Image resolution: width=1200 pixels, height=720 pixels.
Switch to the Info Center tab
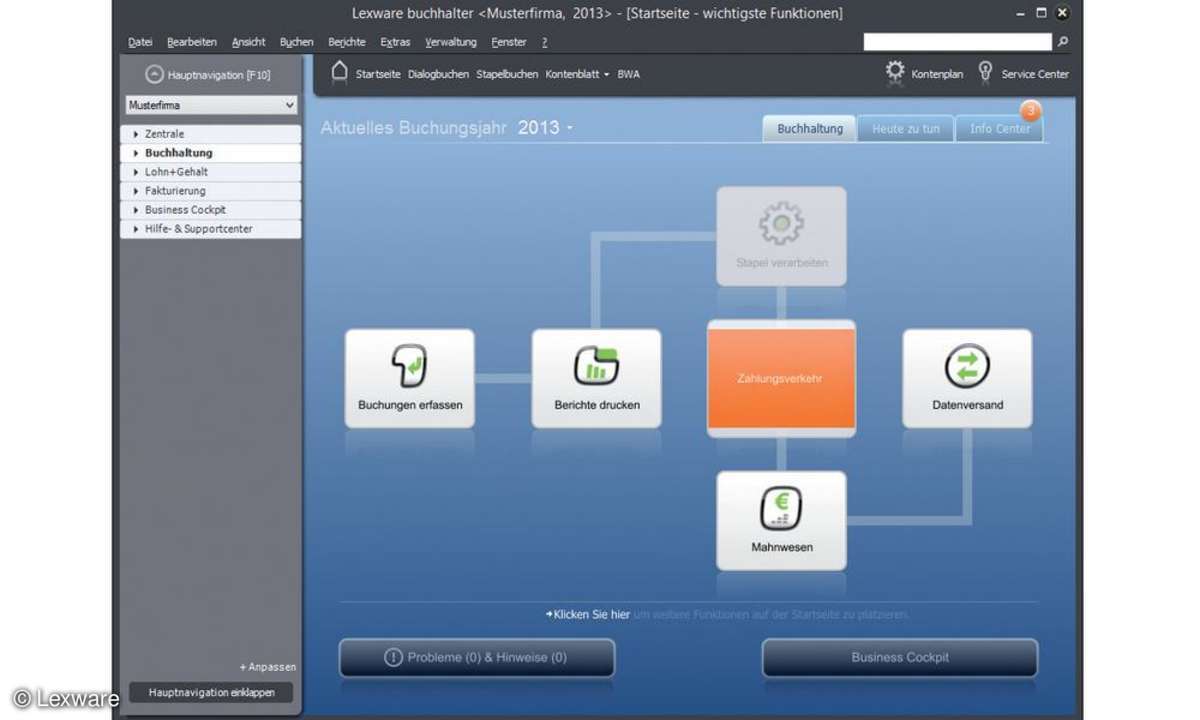(1000, 129)
